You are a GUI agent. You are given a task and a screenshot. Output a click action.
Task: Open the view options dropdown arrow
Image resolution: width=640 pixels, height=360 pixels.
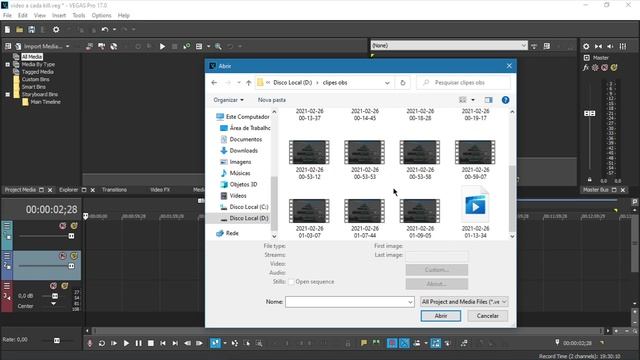coord(473,100)
